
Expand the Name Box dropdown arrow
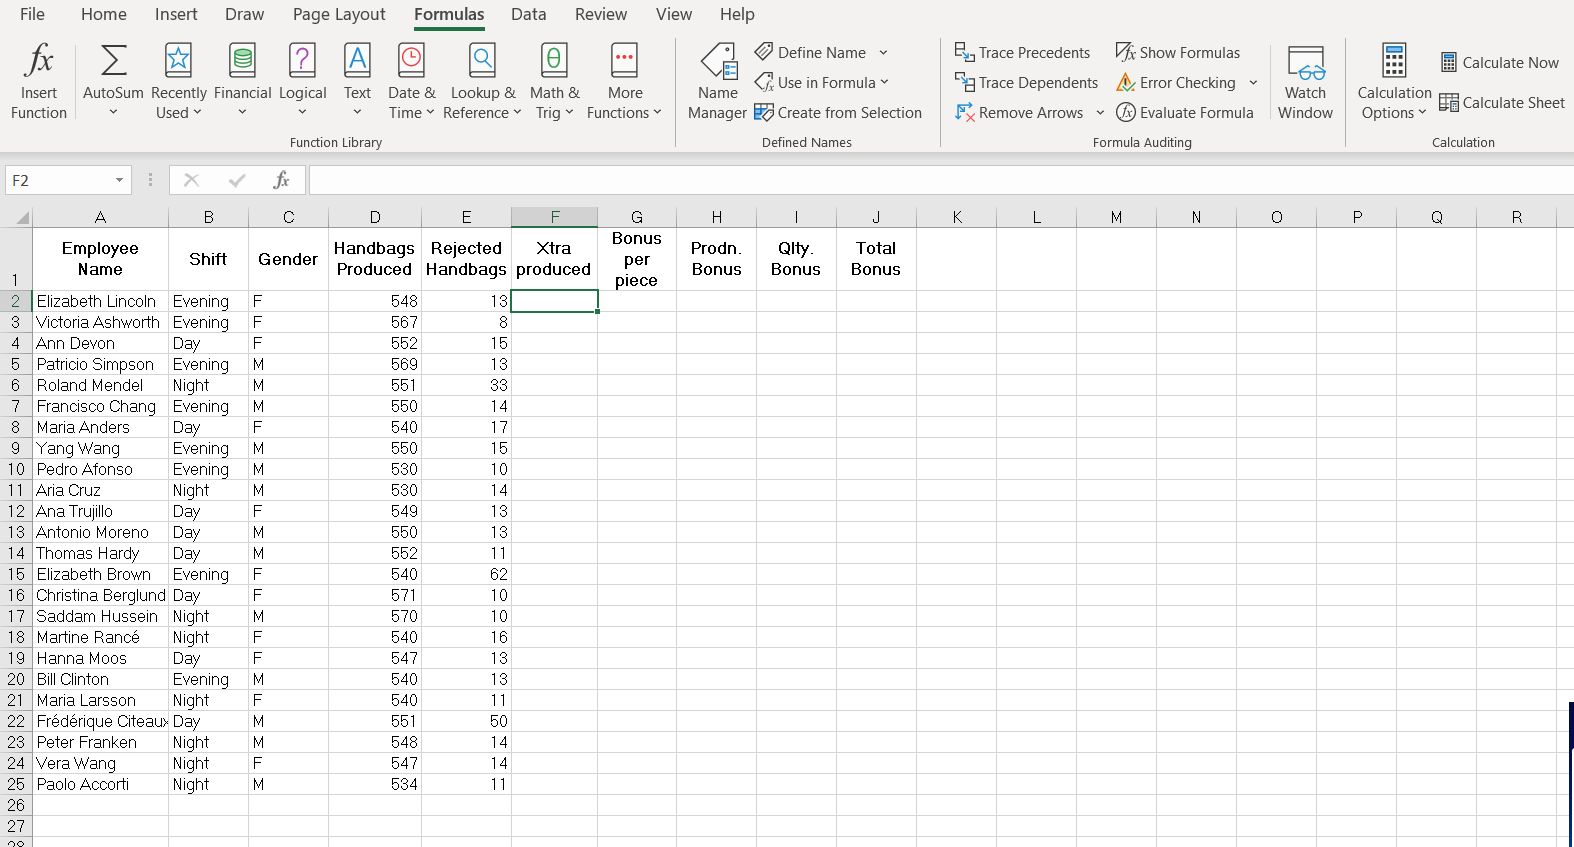click(119, 180)
